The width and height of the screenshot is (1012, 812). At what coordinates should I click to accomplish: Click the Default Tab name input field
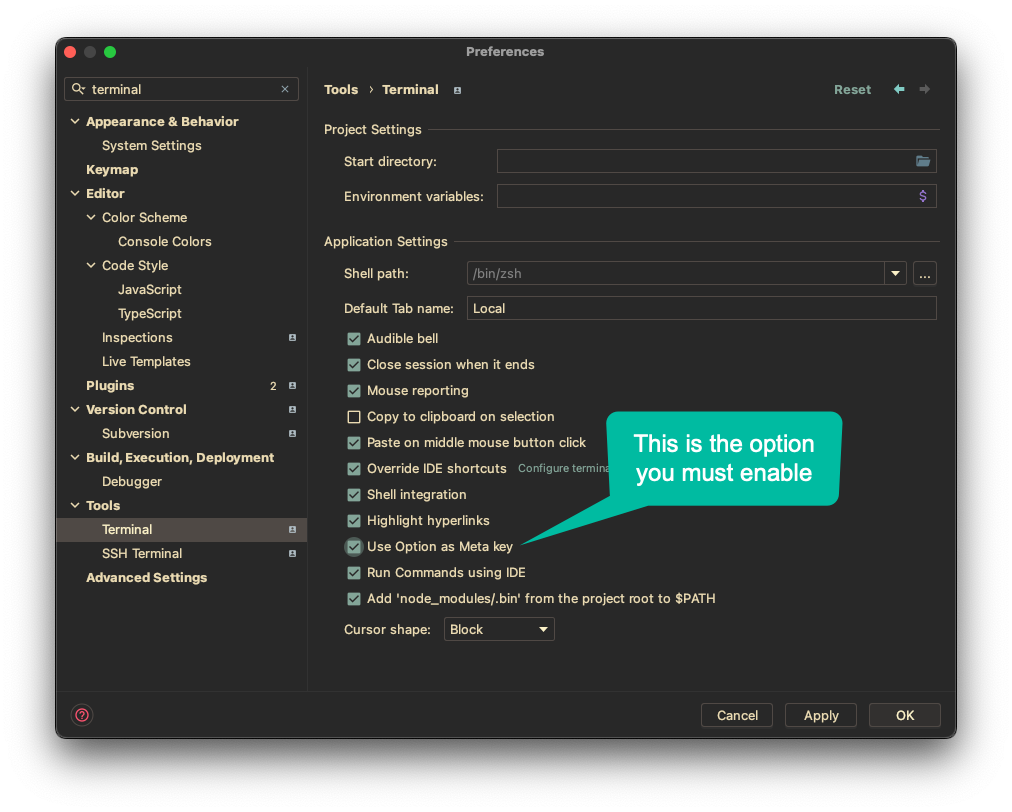coord(702,309)
